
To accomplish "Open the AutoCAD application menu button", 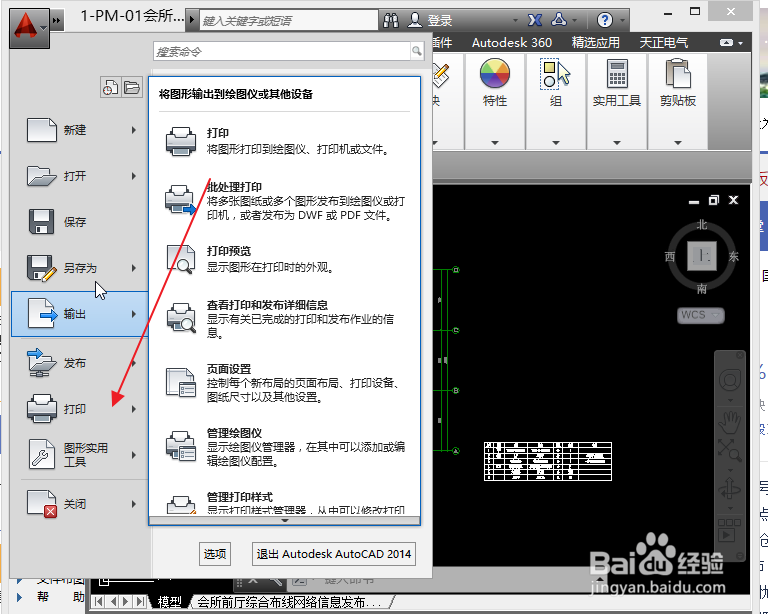I will (x=29, y=27).
